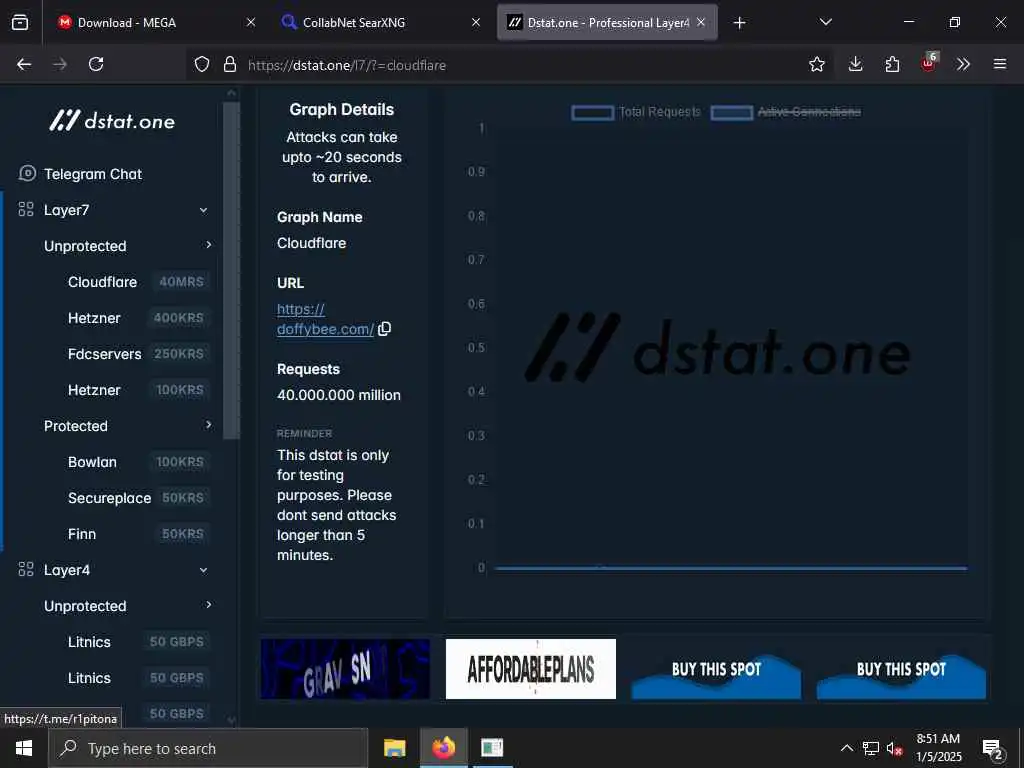Image resolution: width=1024 pixels, height=768 pixels.
Task: Open the AFFORDABLEPLANS banner ad
Action: [x=531, y=669]
